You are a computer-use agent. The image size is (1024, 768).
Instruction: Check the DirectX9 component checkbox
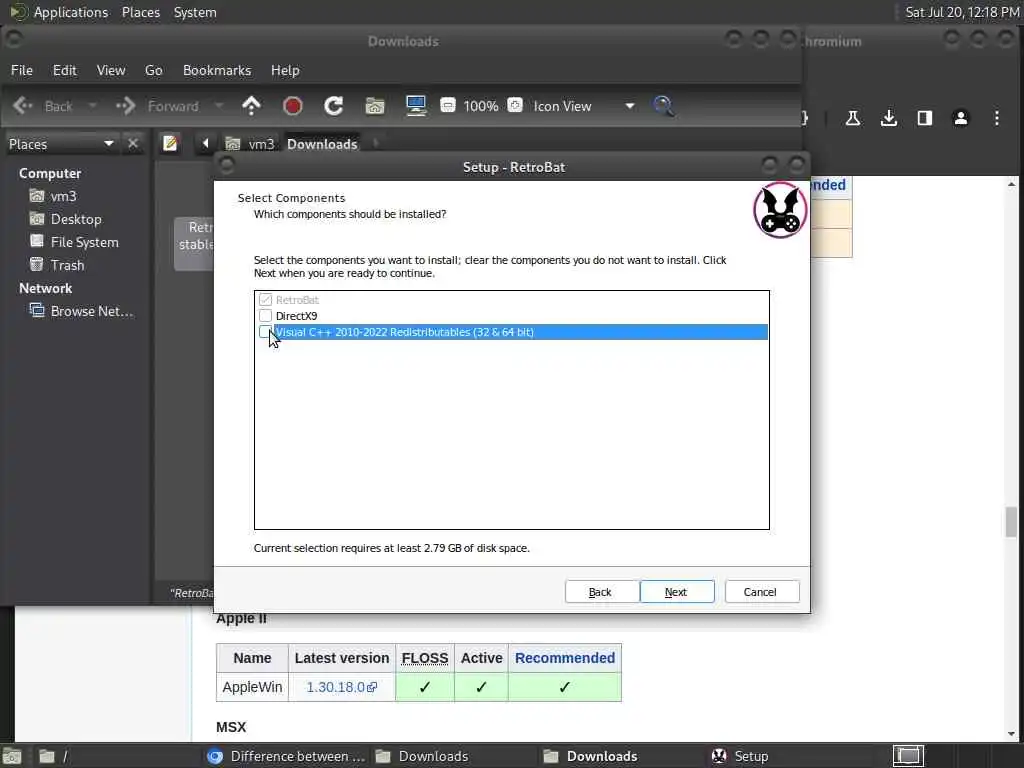265,315
